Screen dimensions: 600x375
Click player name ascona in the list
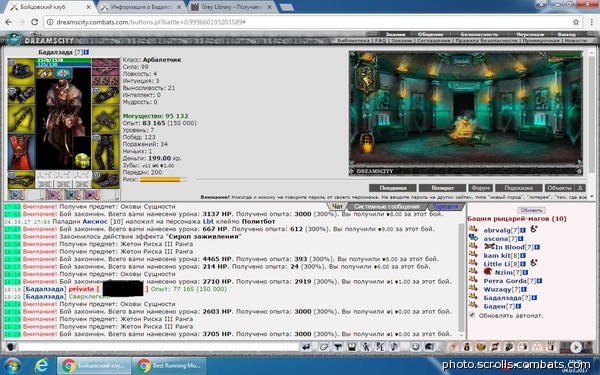coord(496,239)
